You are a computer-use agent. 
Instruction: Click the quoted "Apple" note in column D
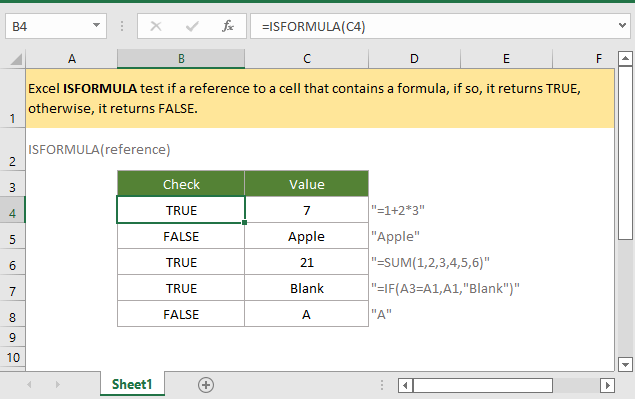click(x=395, y=236)
